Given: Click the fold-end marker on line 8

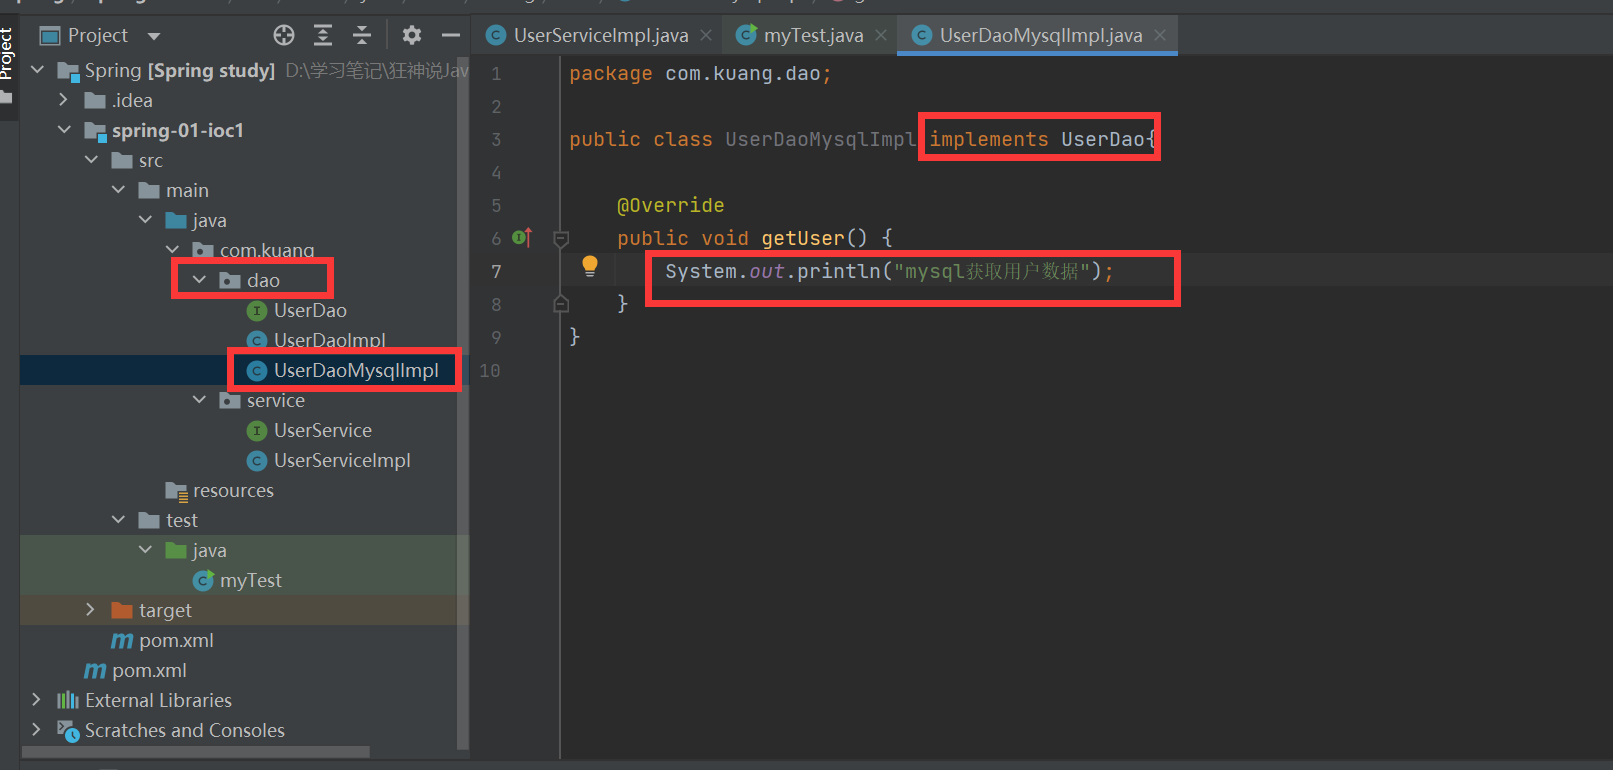Looking at the screenshot, I should click(561, 304).
